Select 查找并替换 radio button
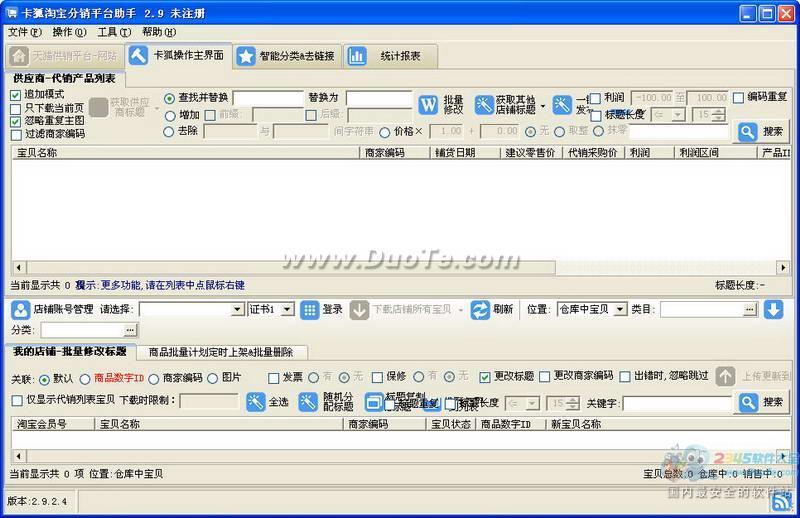800x518 pixels. point(169,98)
